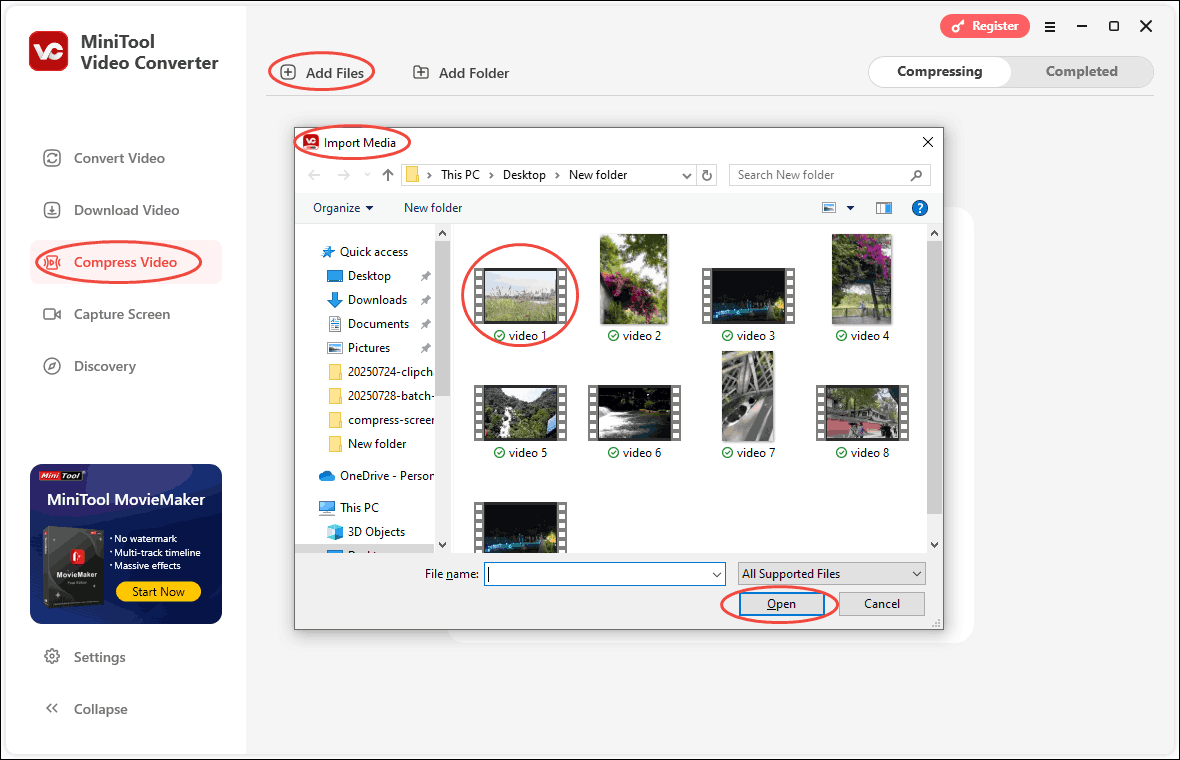Viewport: 1180px width, 760px height.
Task: Click This PC in the address path
Action: pyautogui.click(x=460, y=175)
